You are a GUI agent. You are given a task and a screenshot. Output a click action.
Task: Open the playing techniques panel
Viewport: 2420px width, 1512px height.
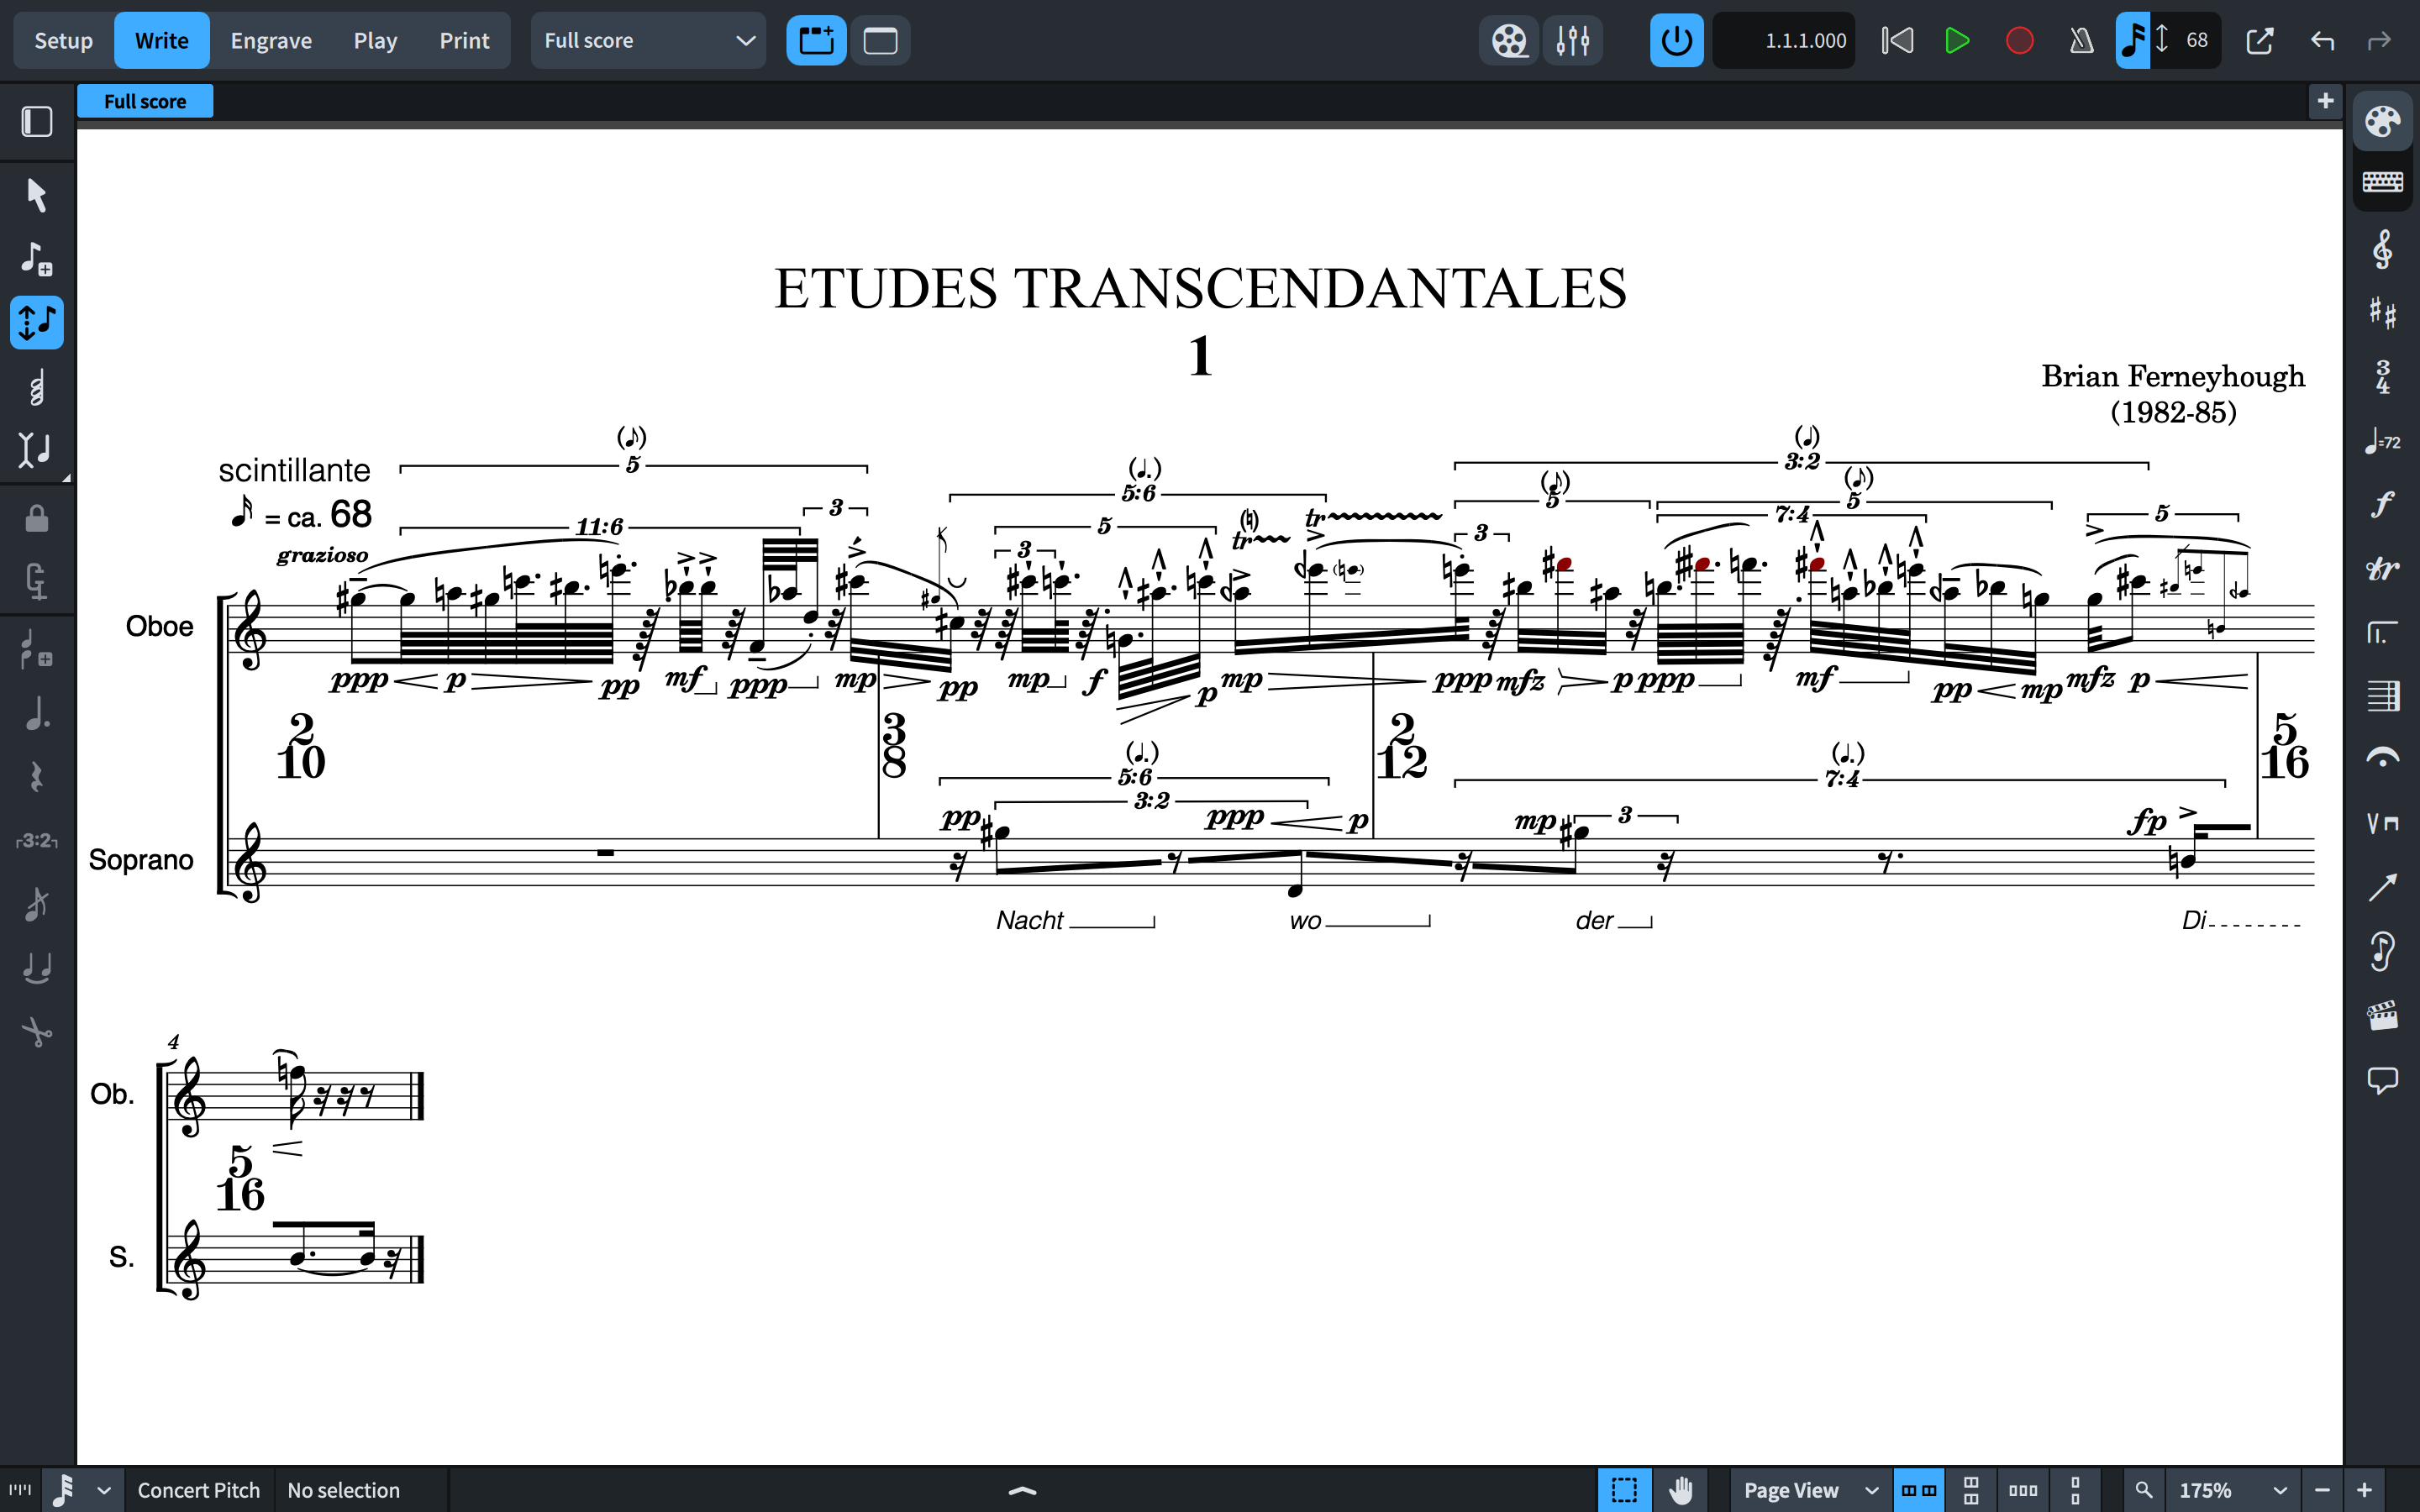[2383, 823]
